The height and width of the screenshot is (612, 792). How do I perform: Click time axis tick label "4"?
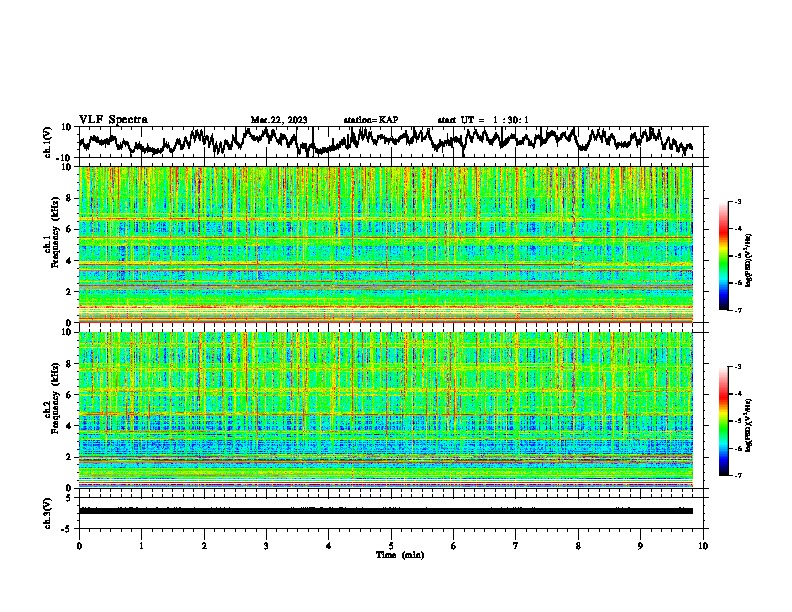pyautogui.click(x=329, y=546)
